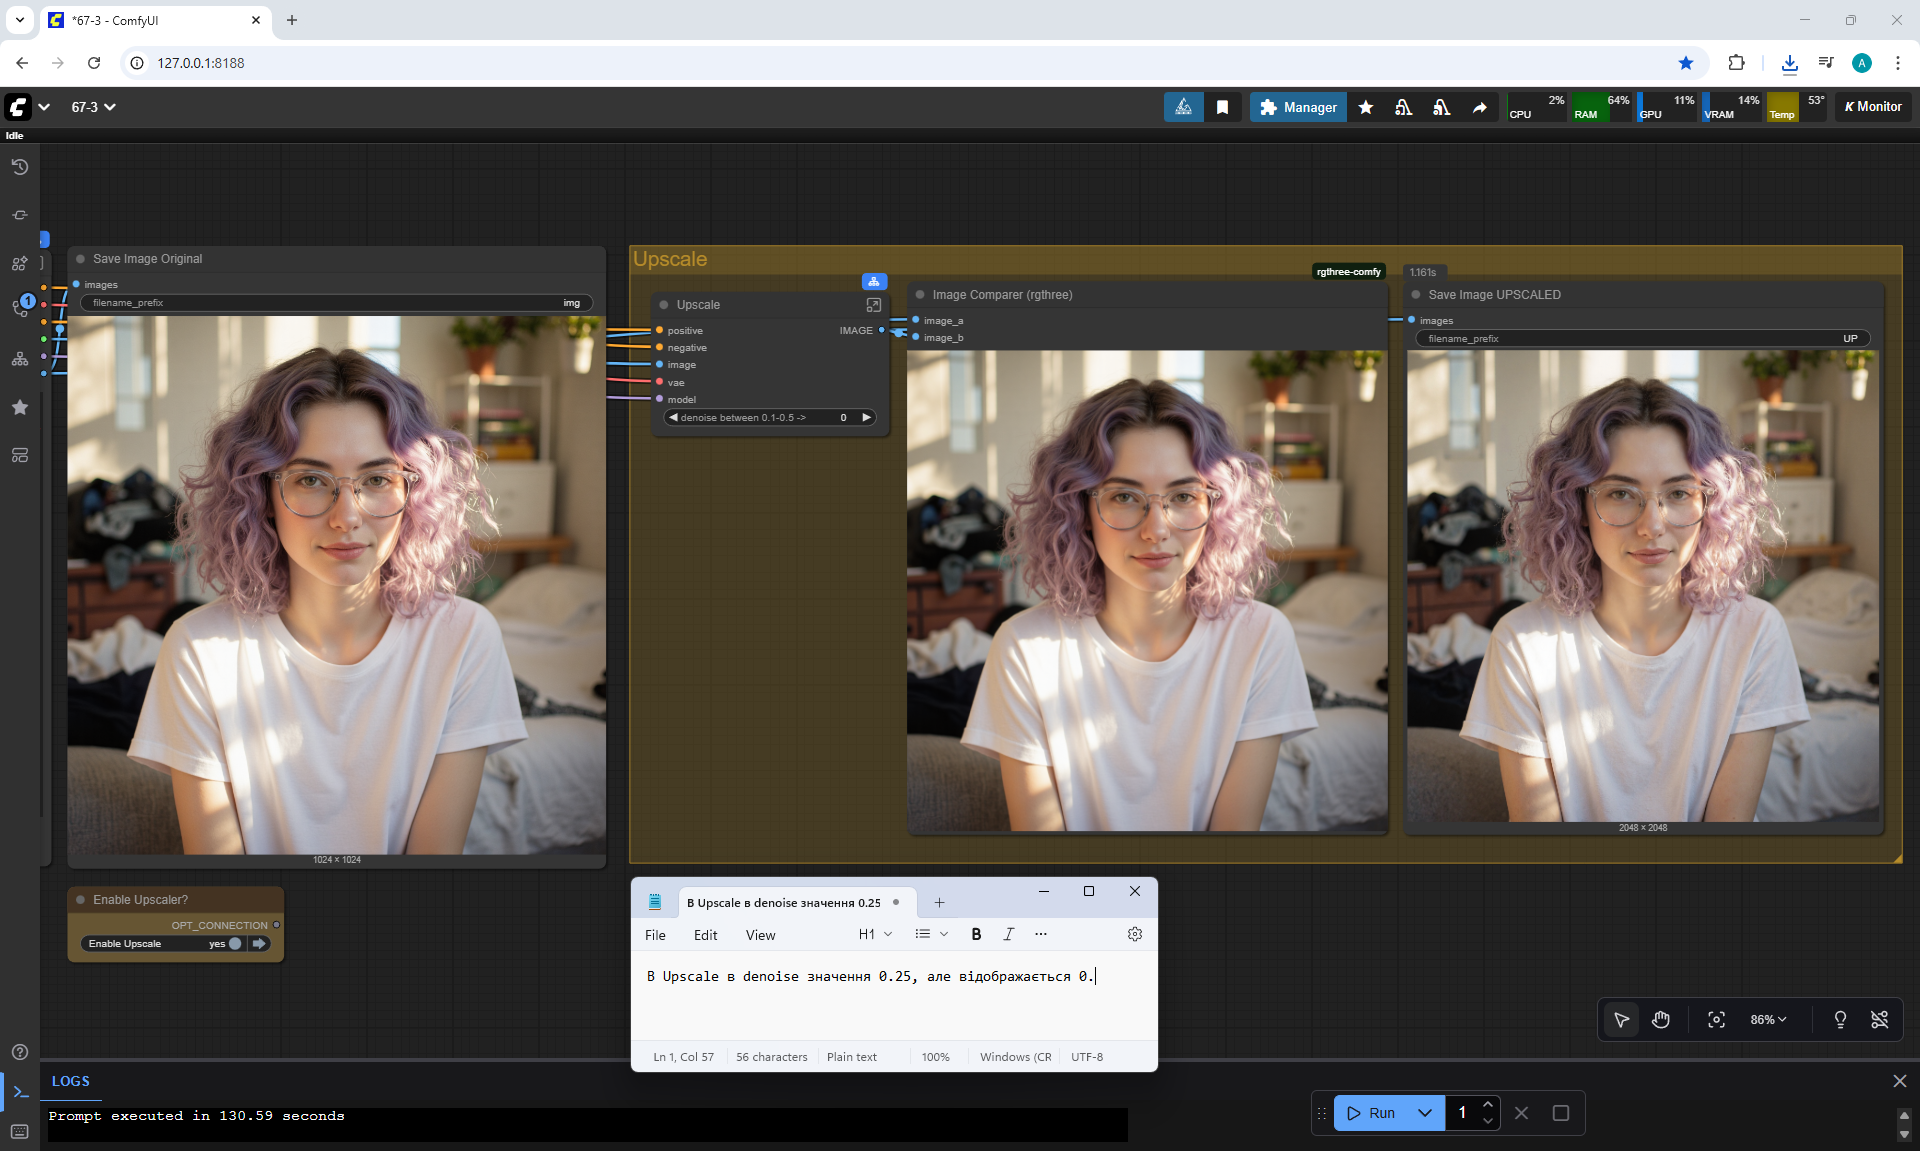Open the 67-3 workflow dropdown

[93, 107]
